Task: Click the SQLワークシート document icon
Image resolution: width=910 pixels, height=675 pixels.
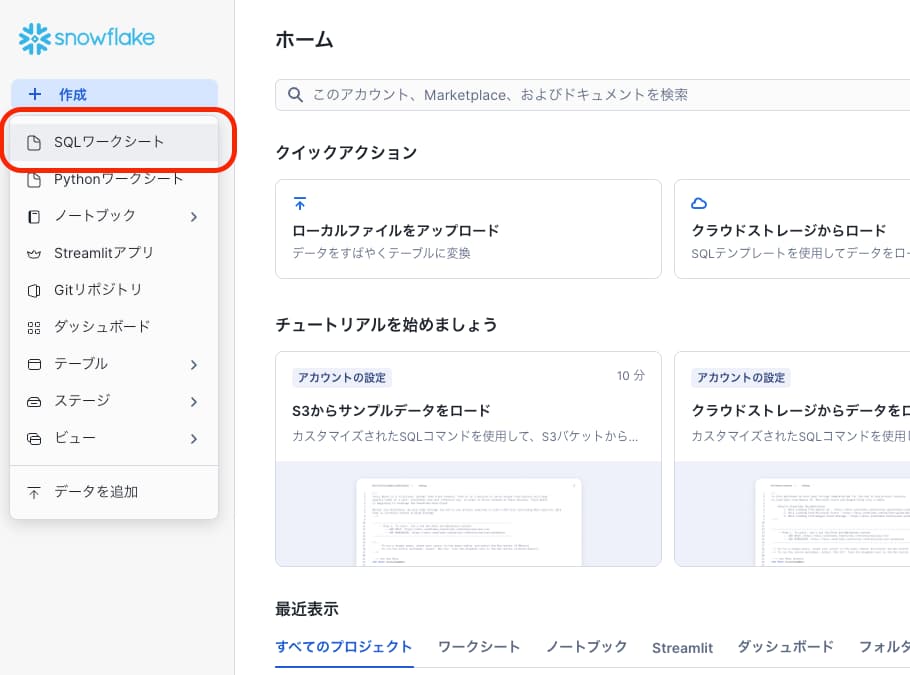Action: [34, 142]
